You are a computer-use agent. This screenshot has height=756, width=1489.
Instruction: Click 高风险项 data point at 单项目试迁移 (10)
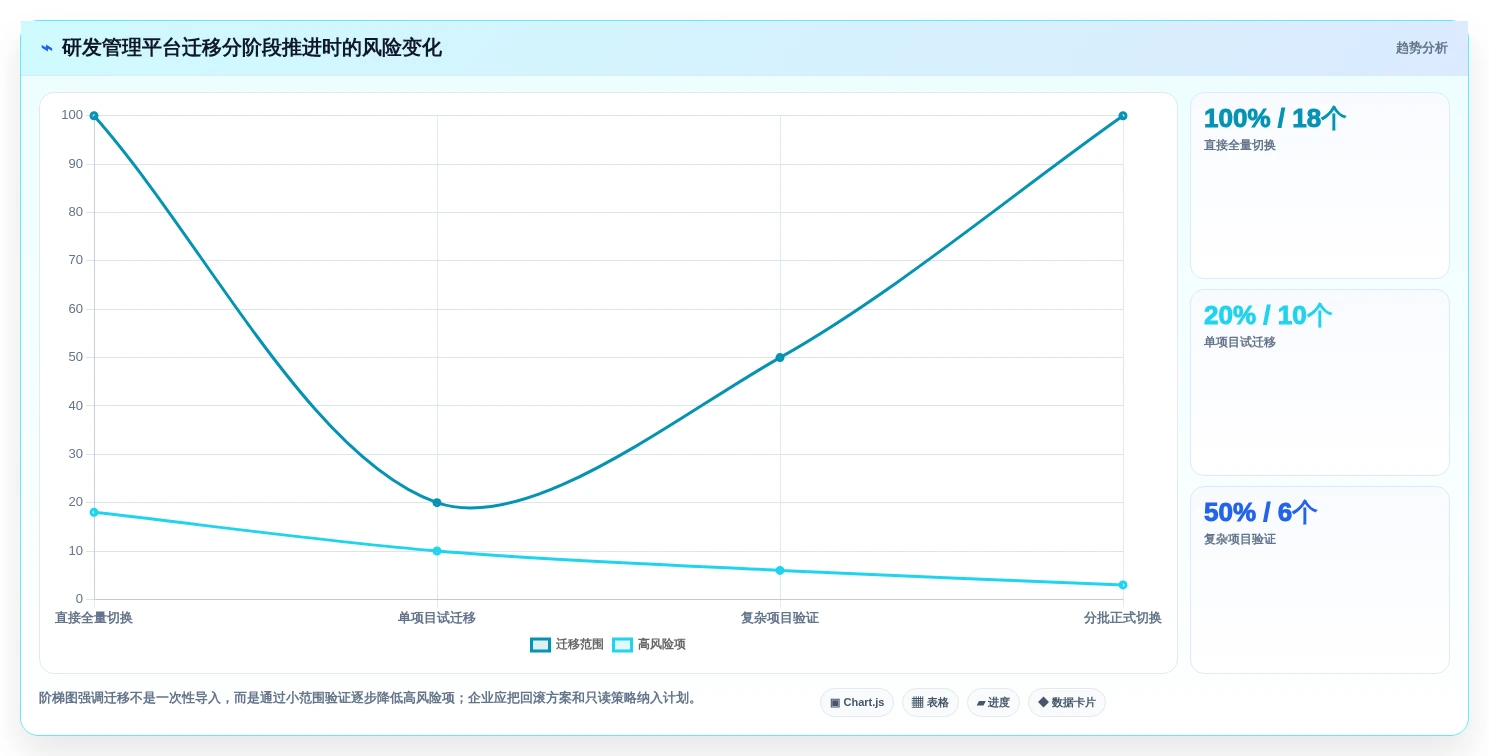coord(437,551)
